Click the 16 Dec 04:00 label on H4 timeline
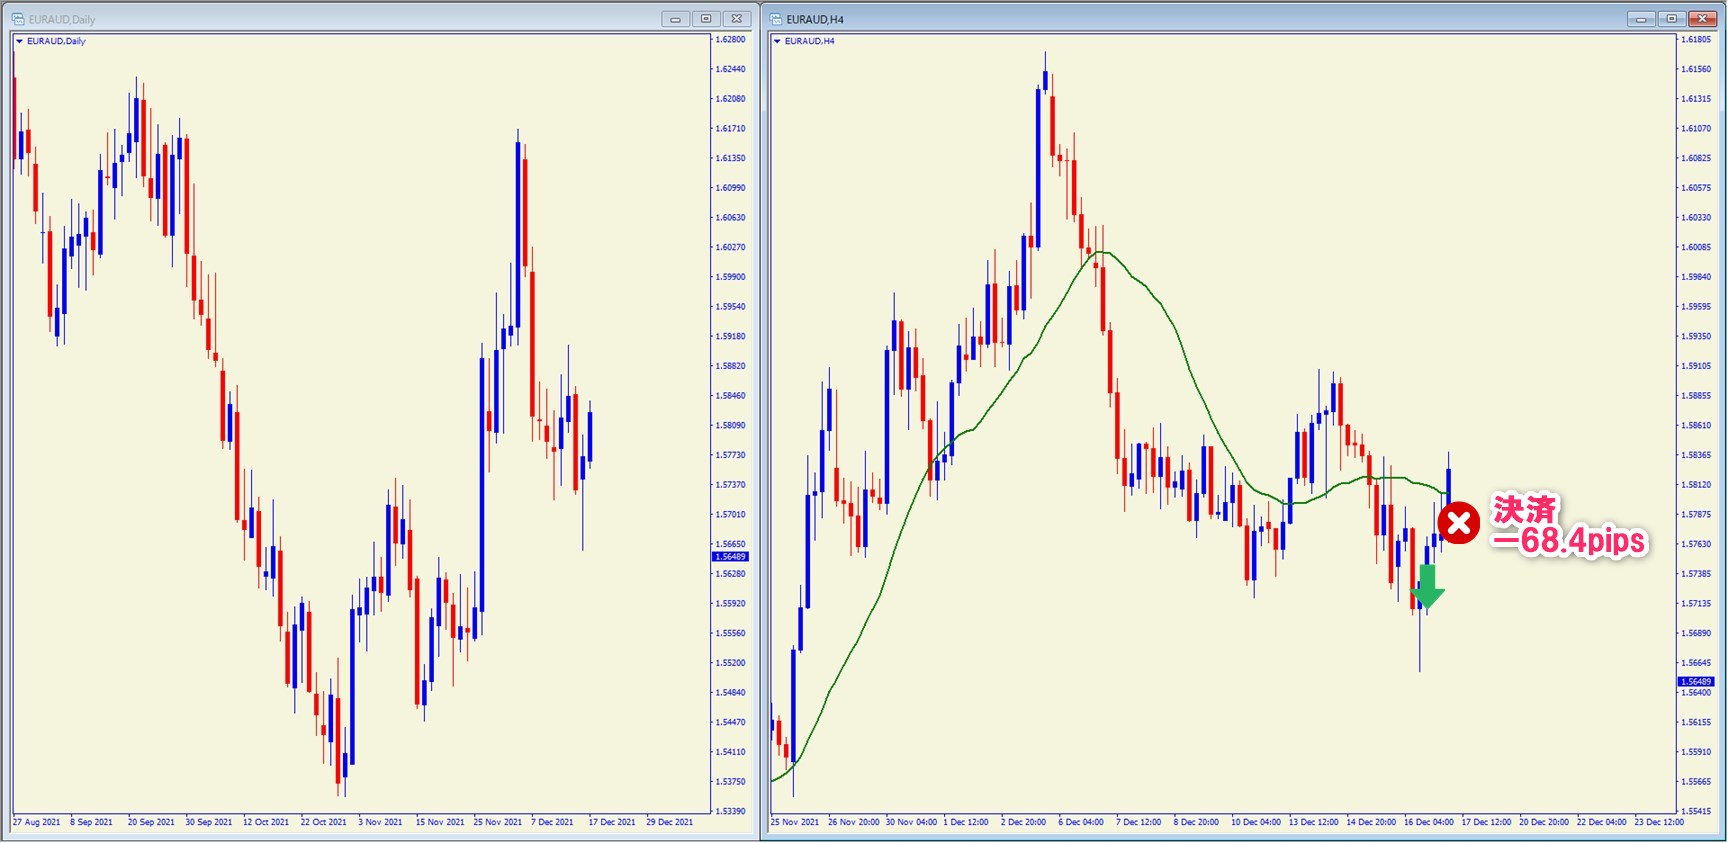The width and height of the screenshot is (1728, 843). (x=1429, y=822)
